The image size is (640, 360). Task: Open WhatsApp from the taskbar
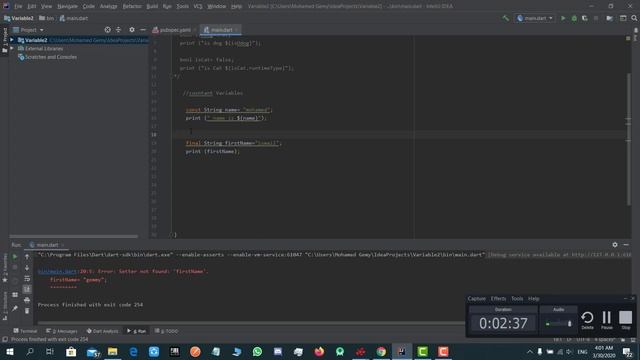pyautogui.click(x=257, y=351)
